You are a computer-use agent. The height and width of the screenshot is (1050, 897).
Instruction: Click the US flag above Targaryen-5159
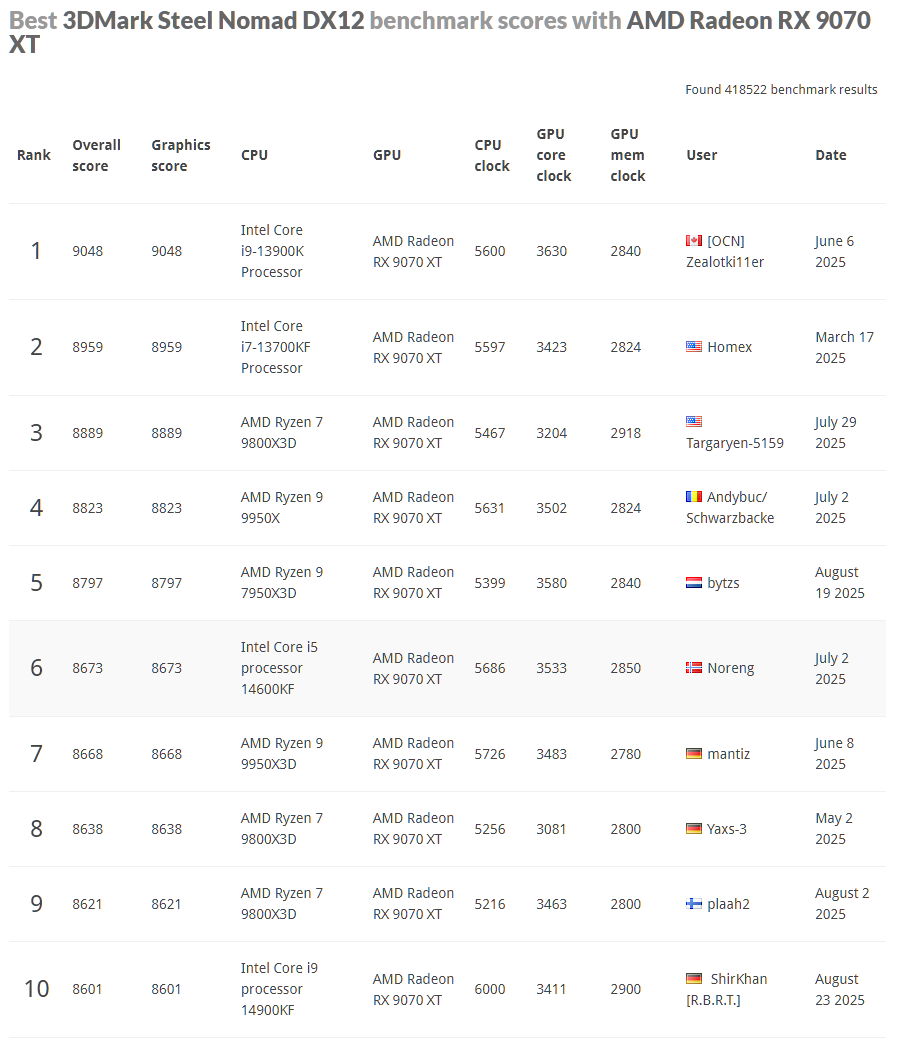[694, 422]
